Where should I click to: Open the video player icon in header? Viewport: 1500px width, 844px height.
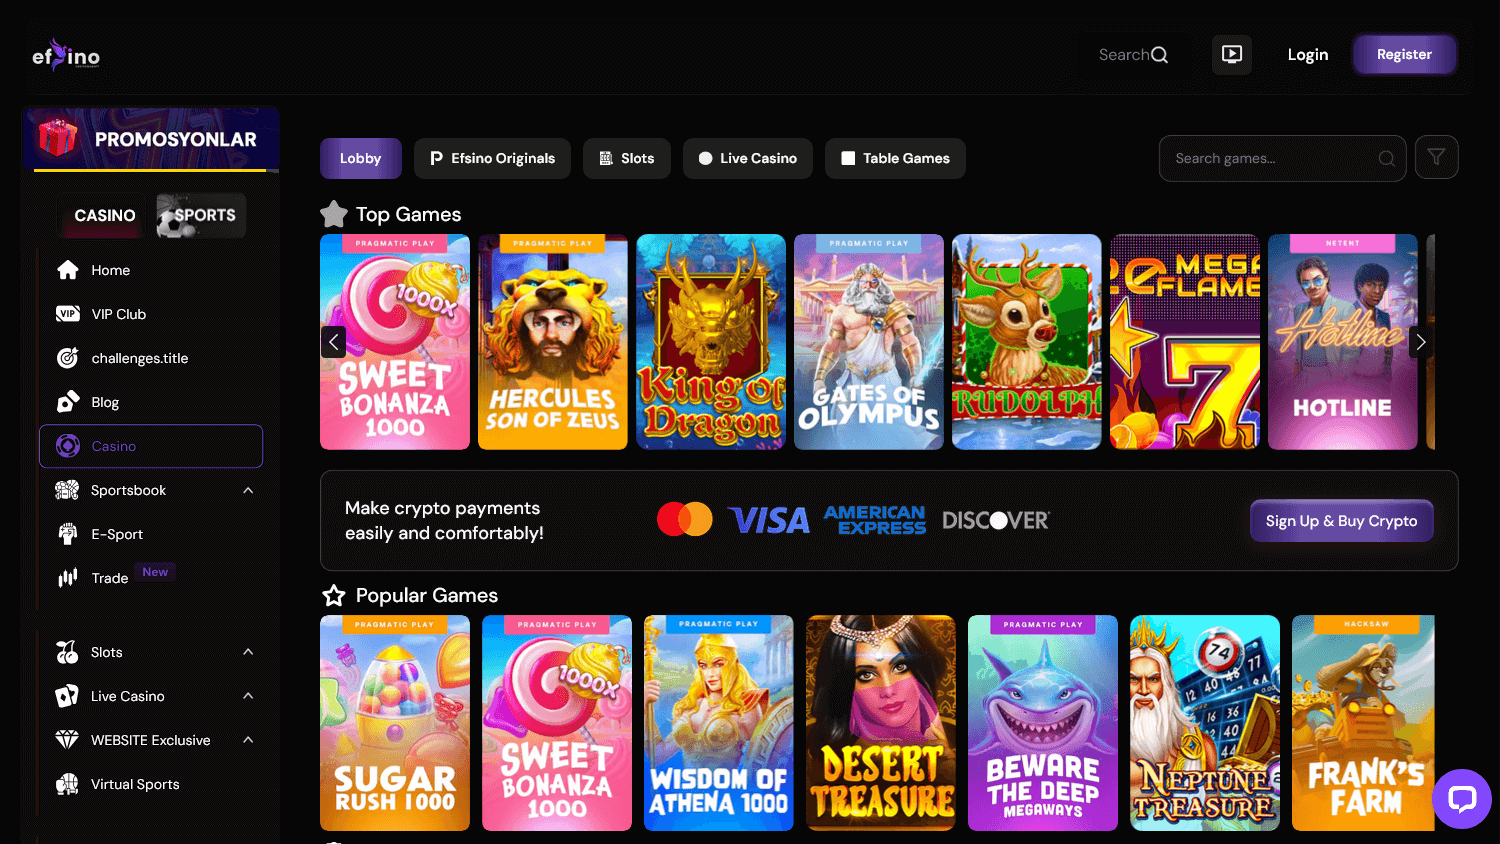point(1232,54)
